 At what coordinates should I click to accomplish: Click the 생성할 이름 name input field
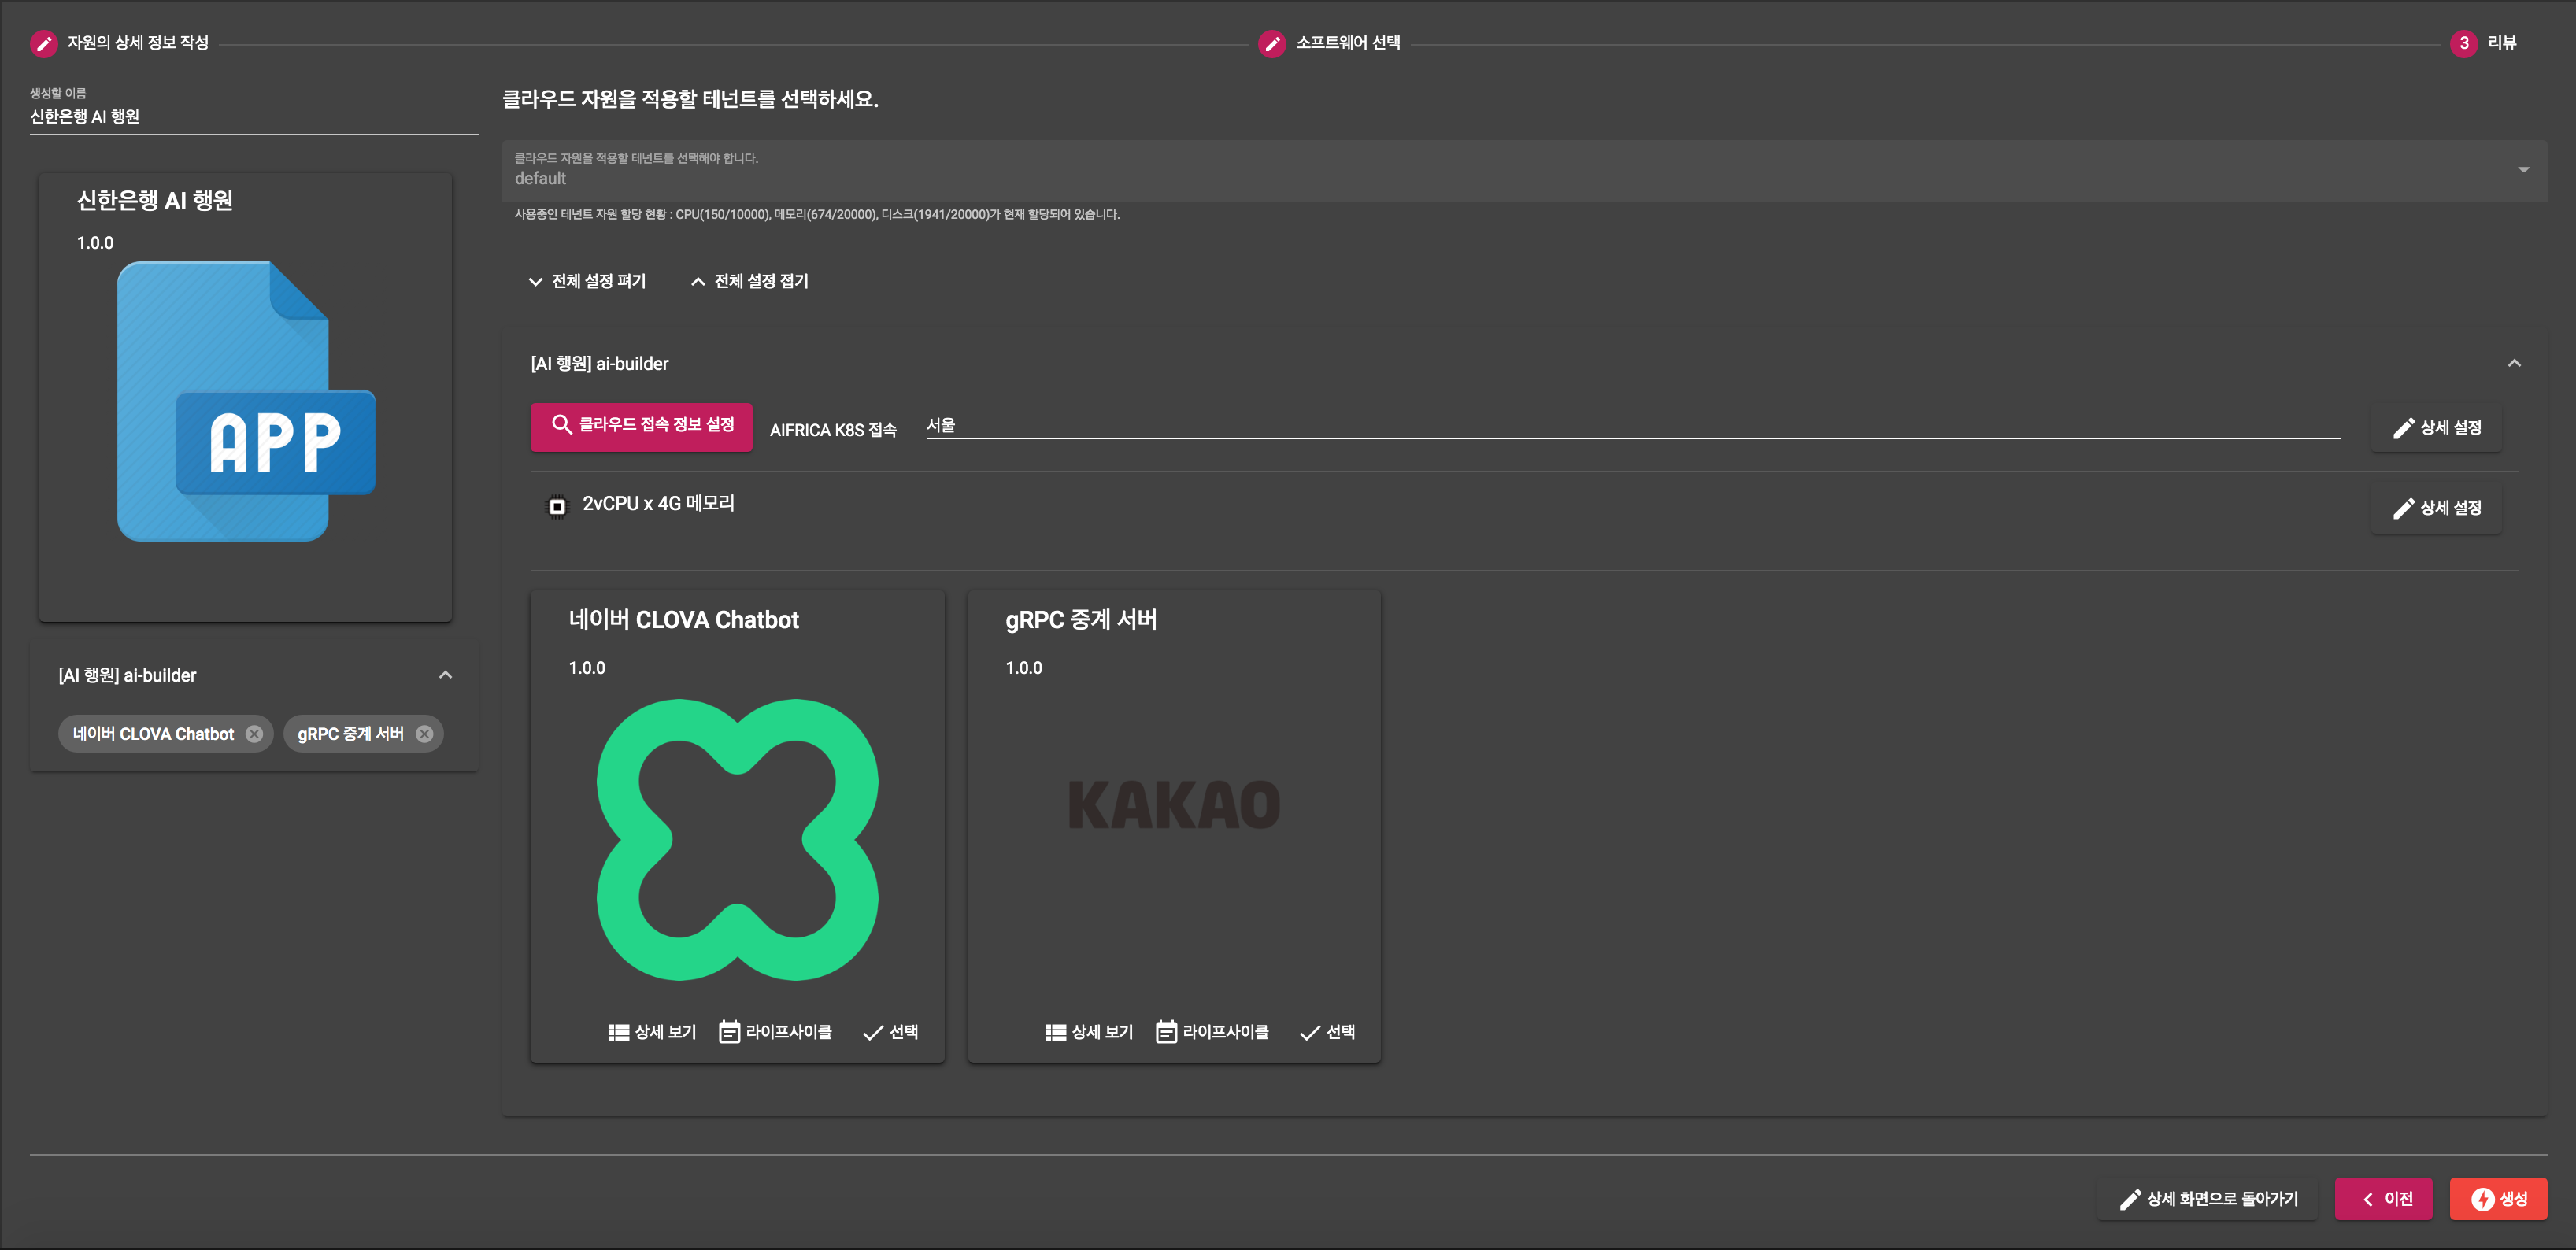pyautogui.click(x=250, y=116)
